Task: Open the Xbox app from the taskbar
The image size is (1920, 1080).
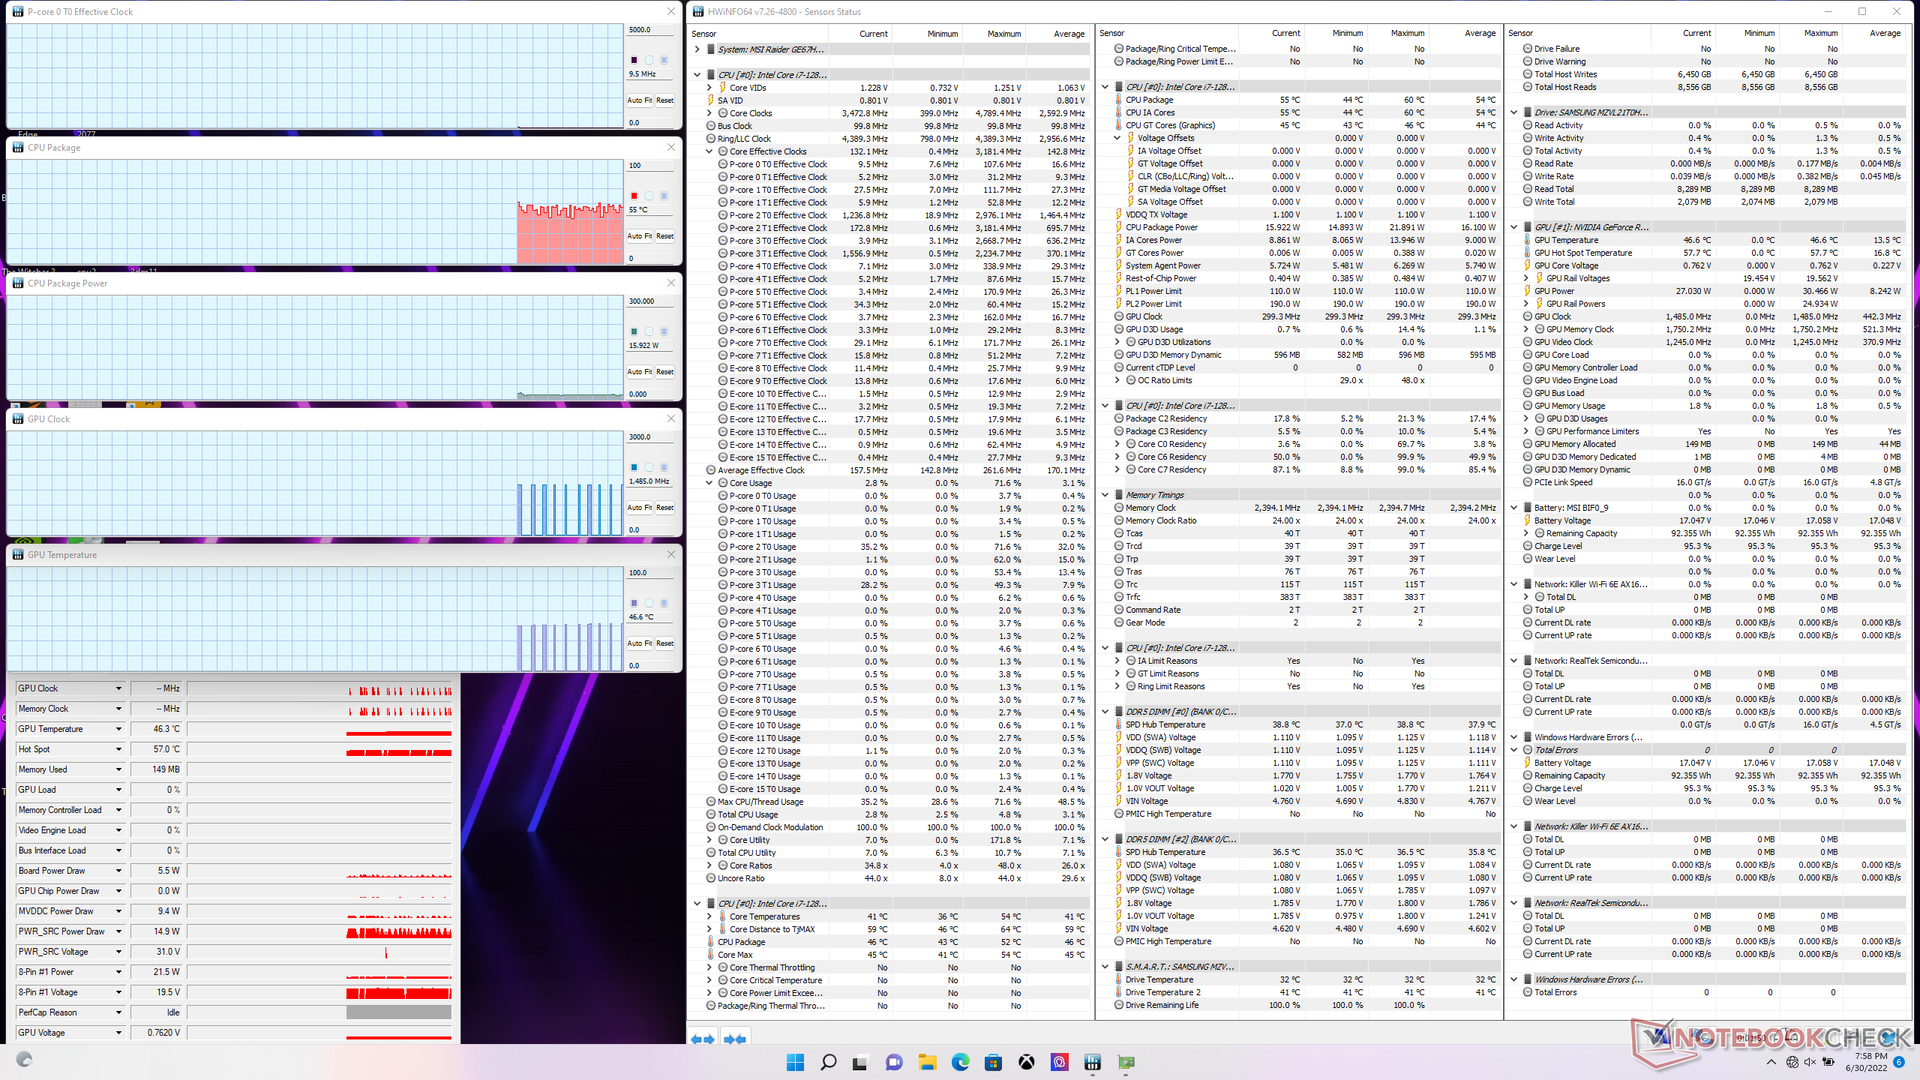Action: pyautogui.click(x=1026, y=1062)
